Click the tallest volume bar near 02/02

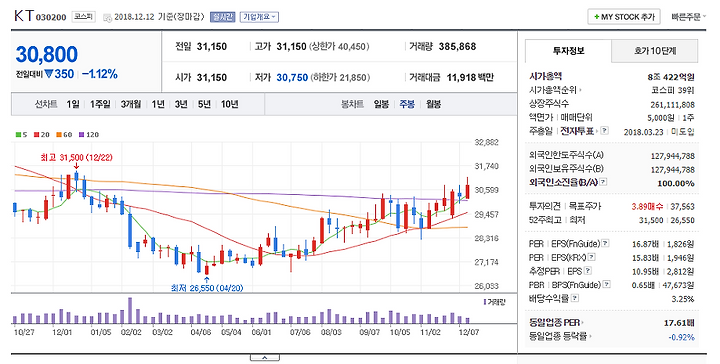[130, 310]
